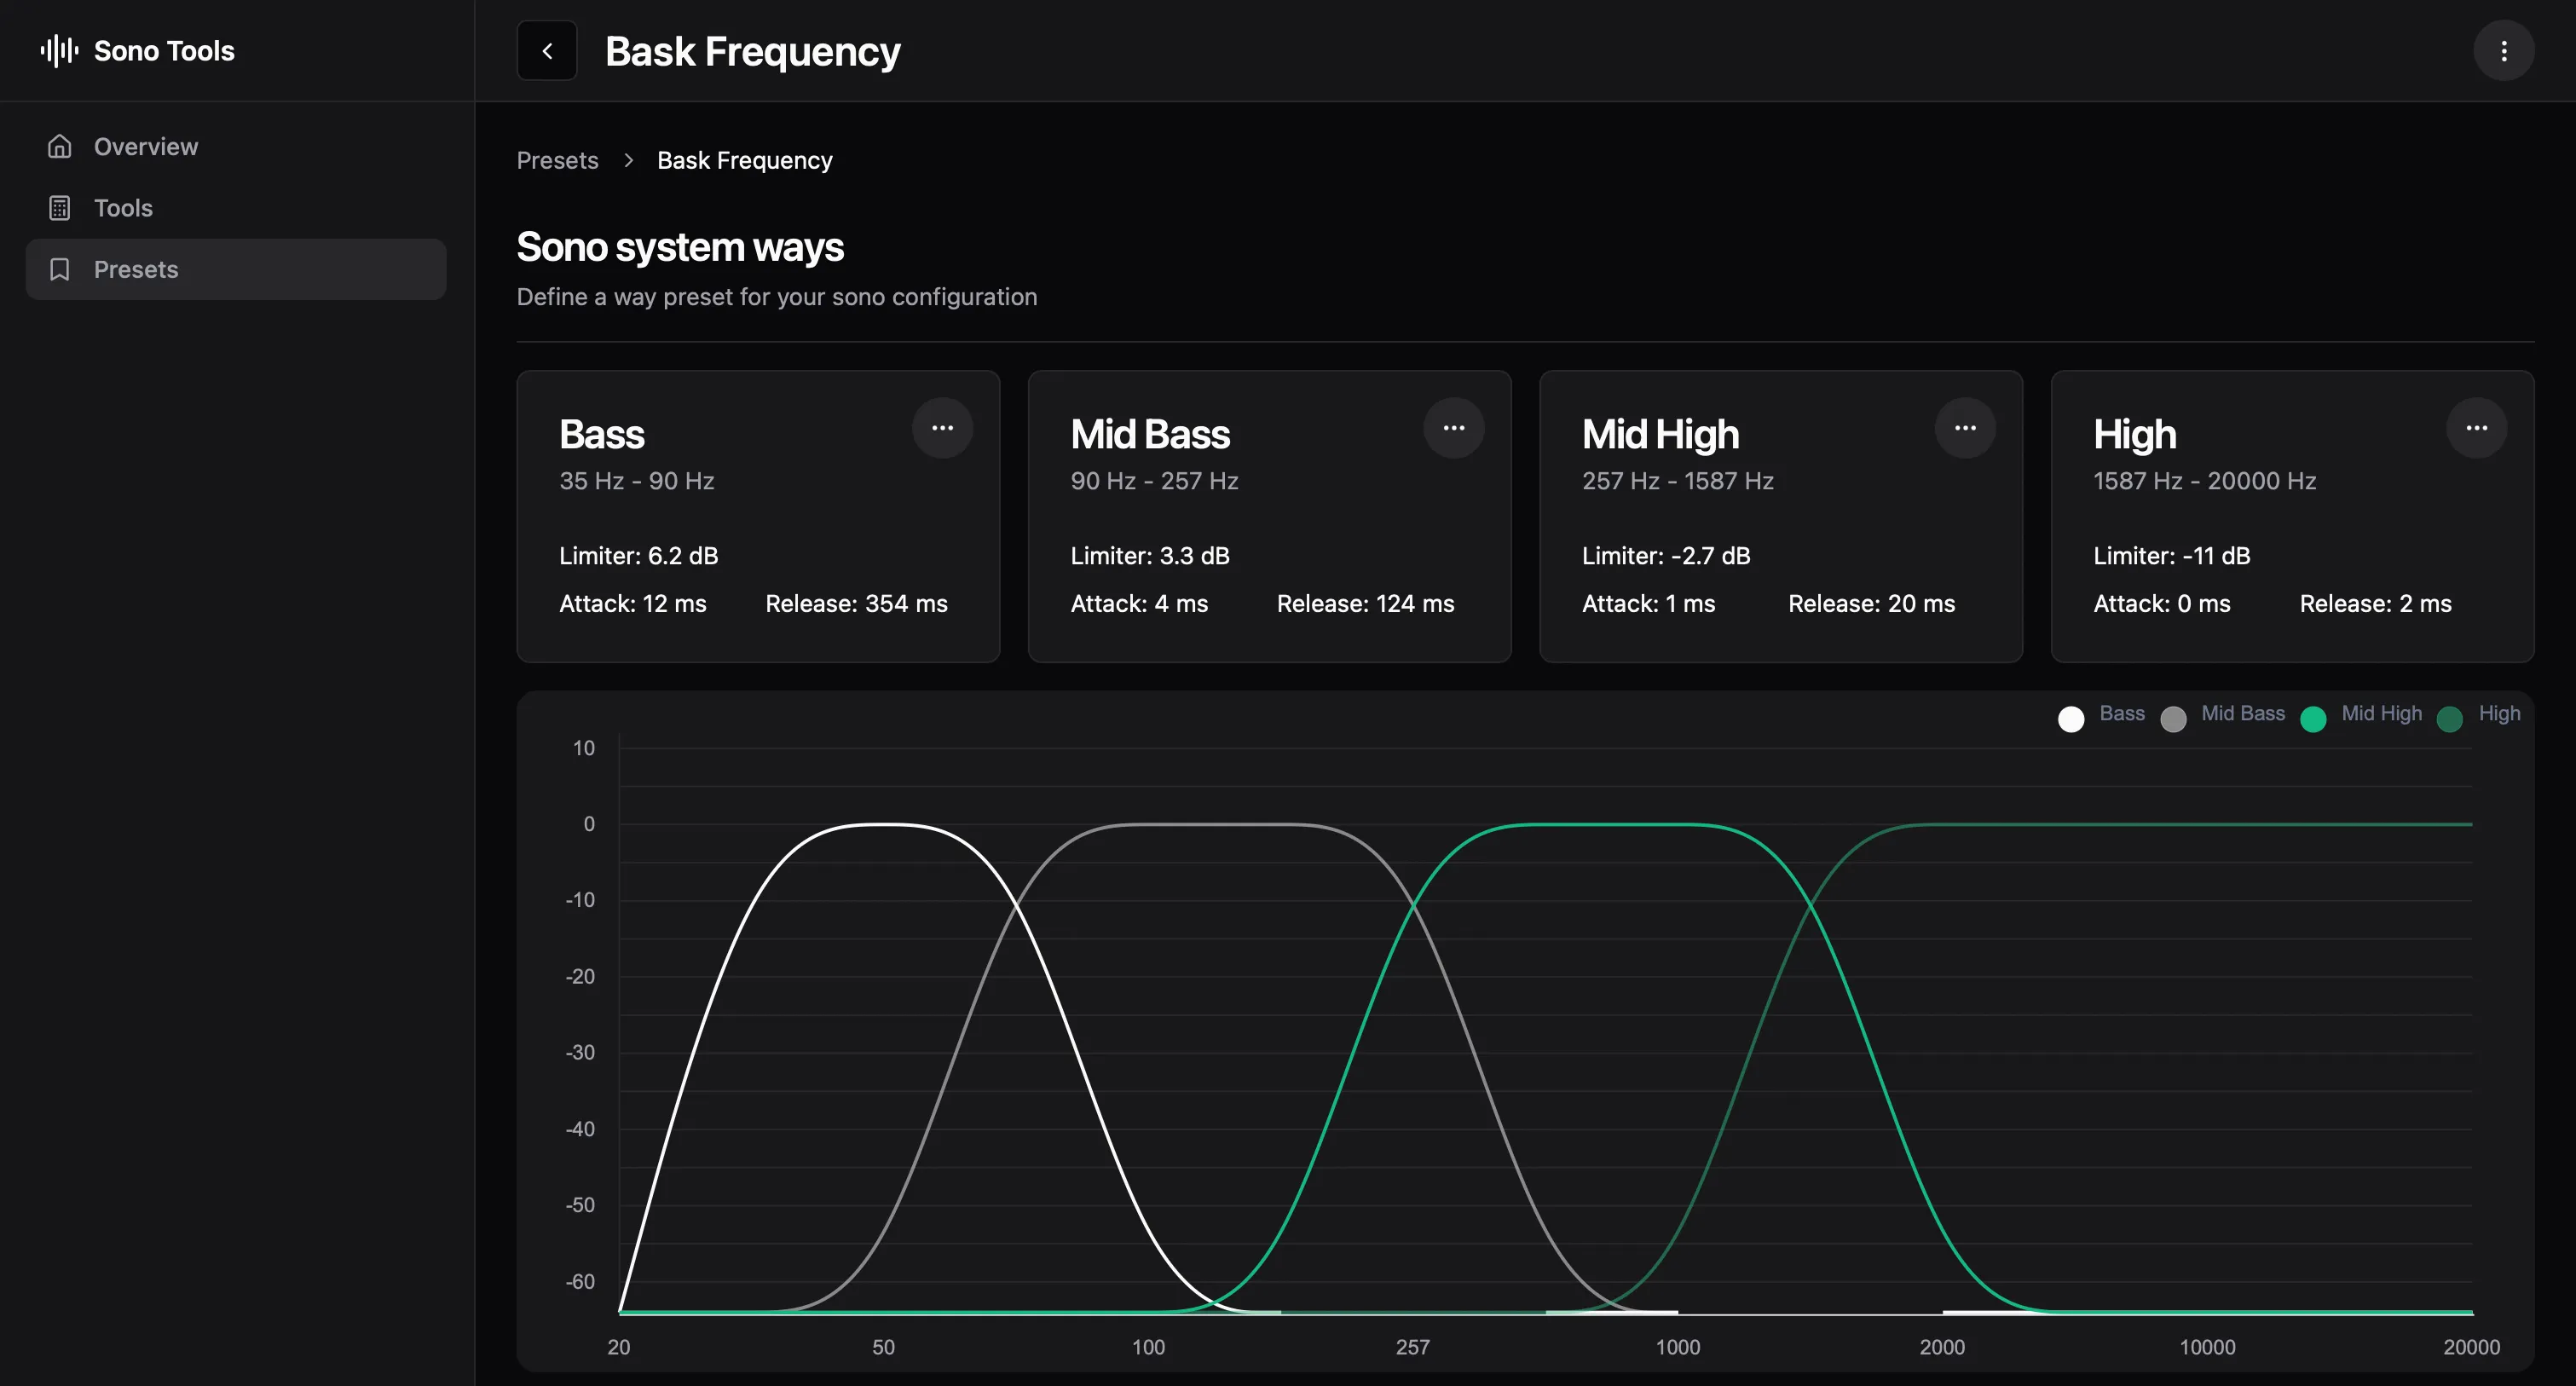Click the Presets breadcrumb link
The height and width of the screenshot is (1386, 2576).
(557, 160)
